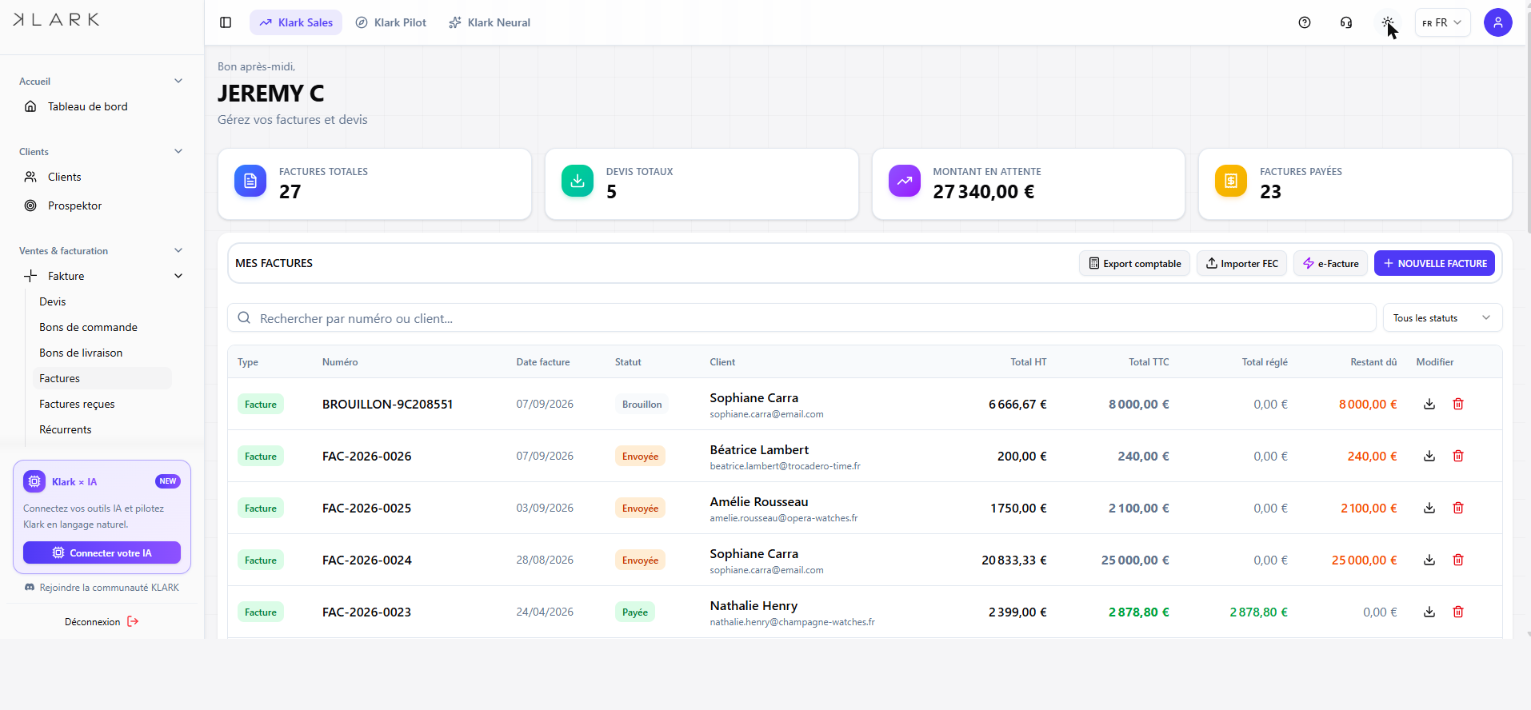Open Bons de commande in sidebar

pos(88,327)
